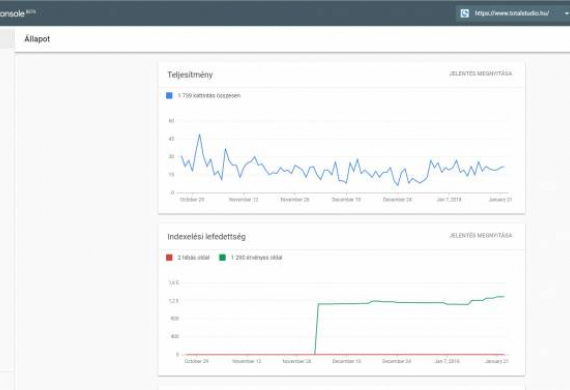Image resolution: width=570 pixels, height=390 pixels.
Task: Click 'October 29' on the Indexelési lefedettség axis
Action: click(196, 361)
